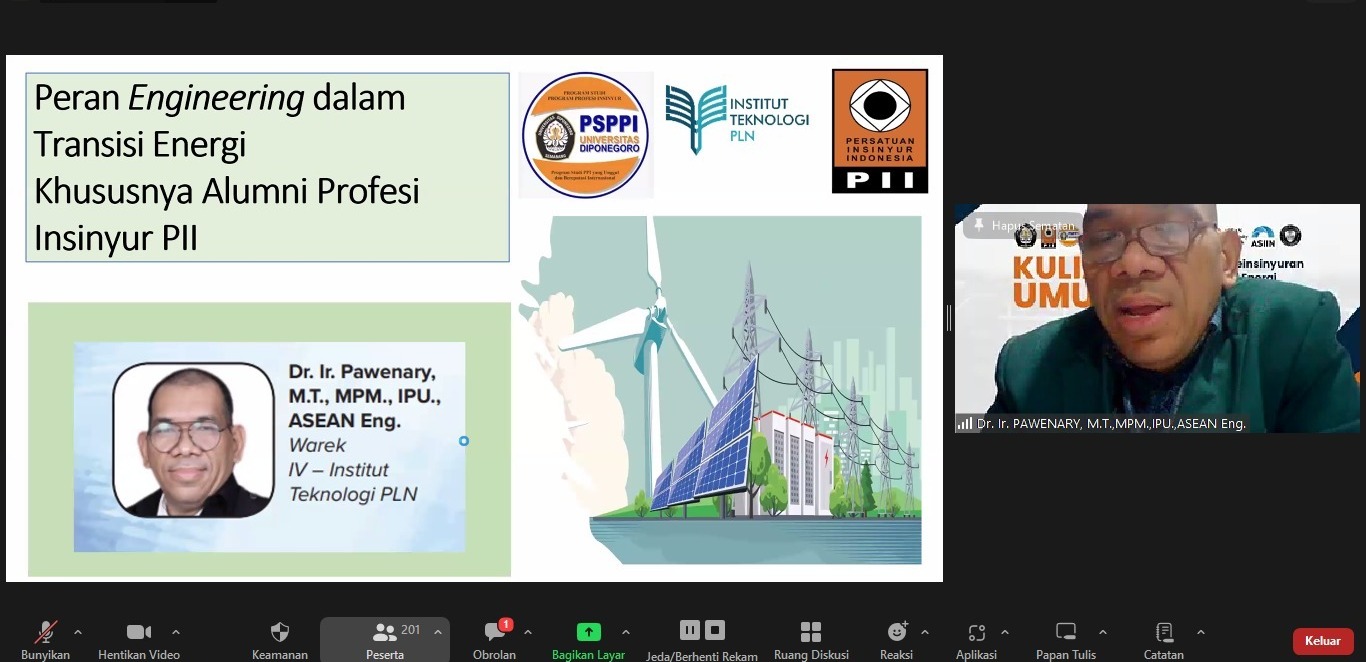Pause the recording

click(689, 630)
